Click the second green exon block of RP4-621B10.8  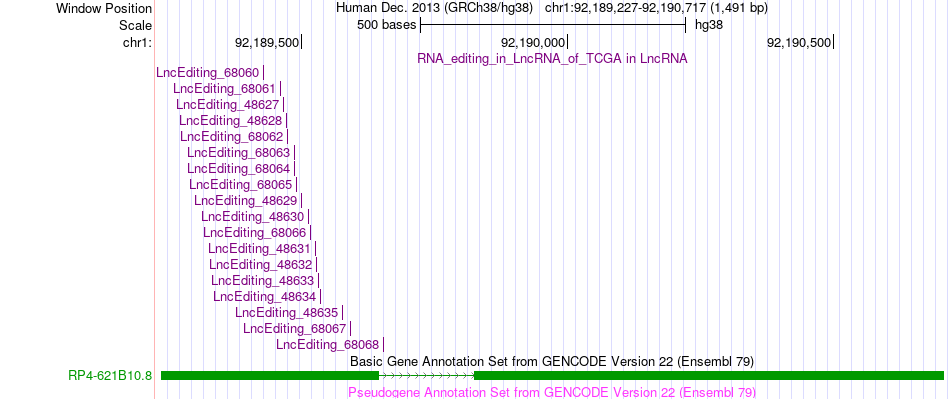pos(709,376)
